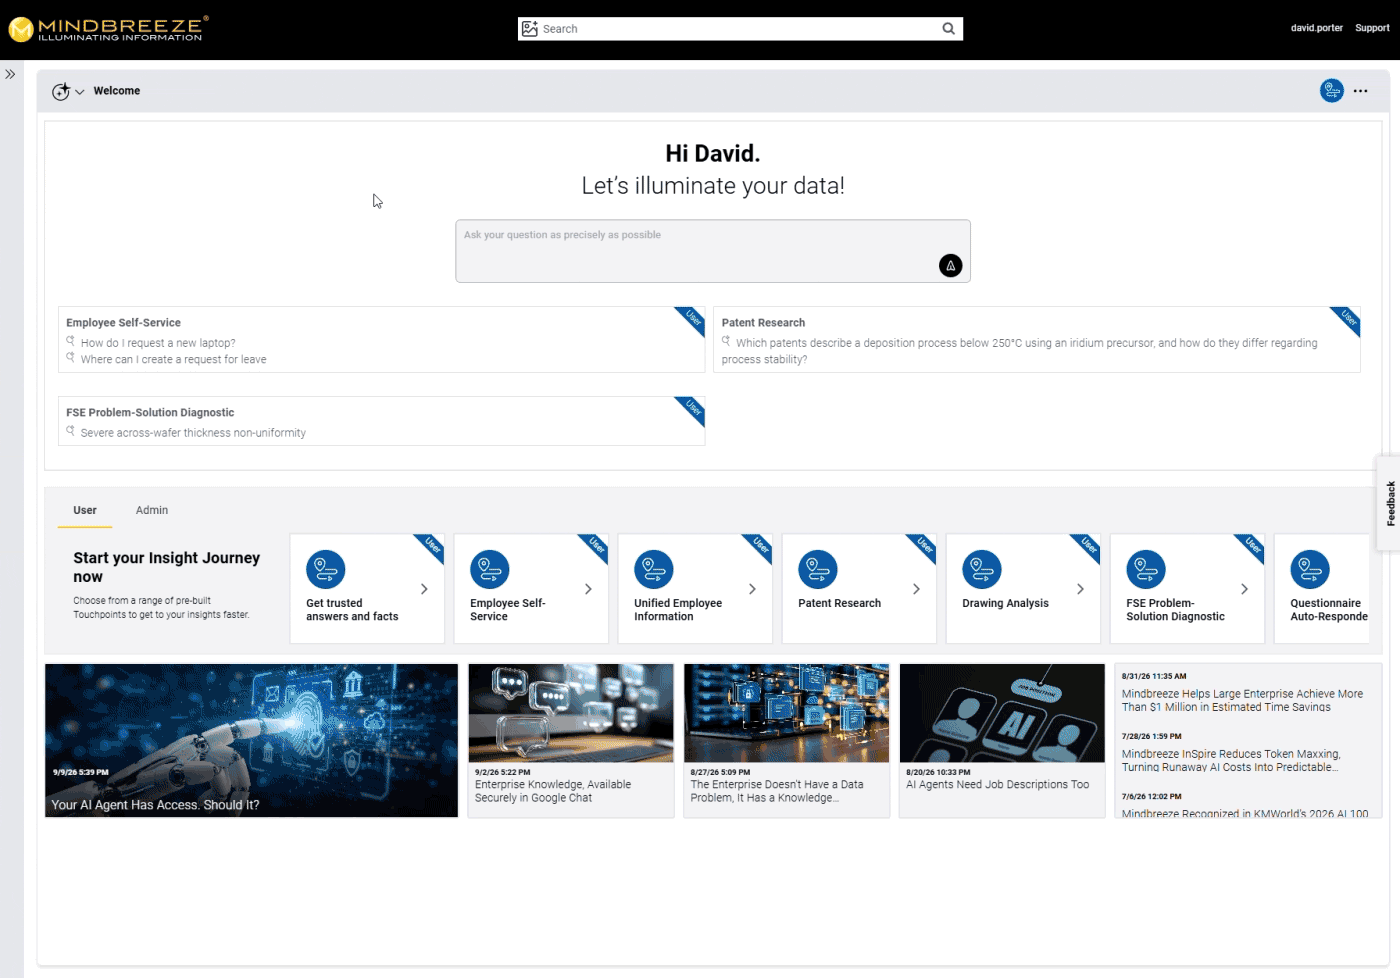Open '$1 Million in Estimated Time Savings' news

pyautogui.click(x=1242, y=700)
